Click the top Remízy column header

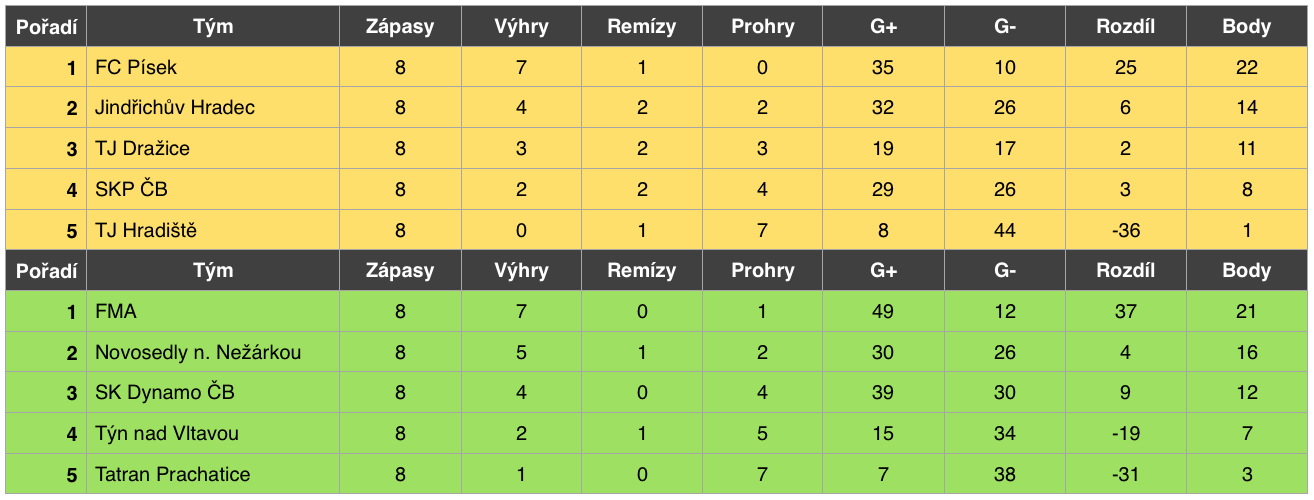tap(642, 27)
